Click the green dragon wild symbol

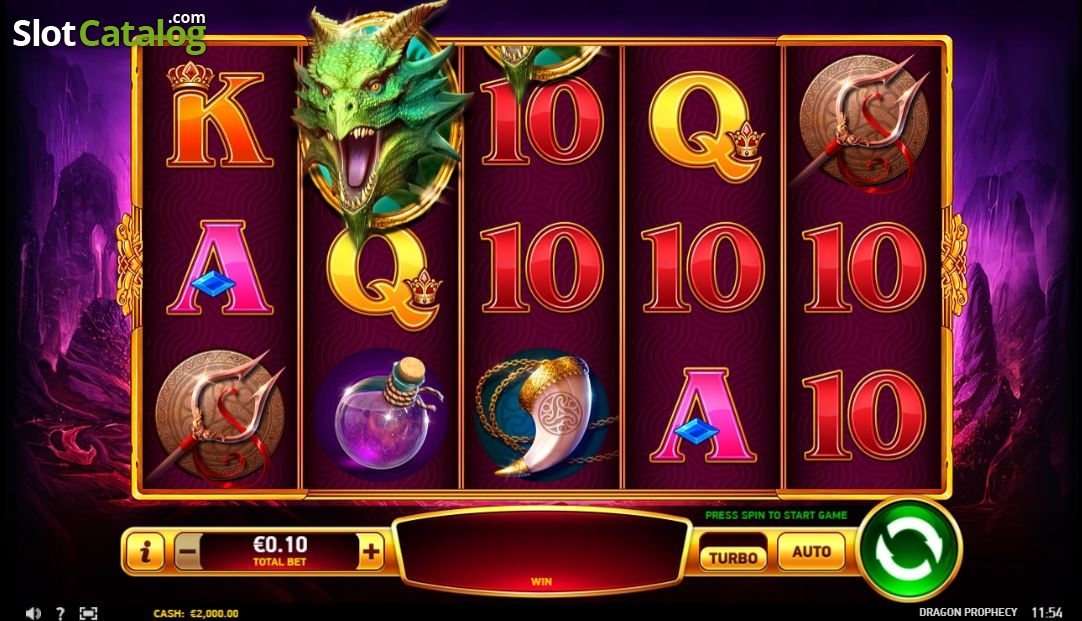(x=378, y=117)
